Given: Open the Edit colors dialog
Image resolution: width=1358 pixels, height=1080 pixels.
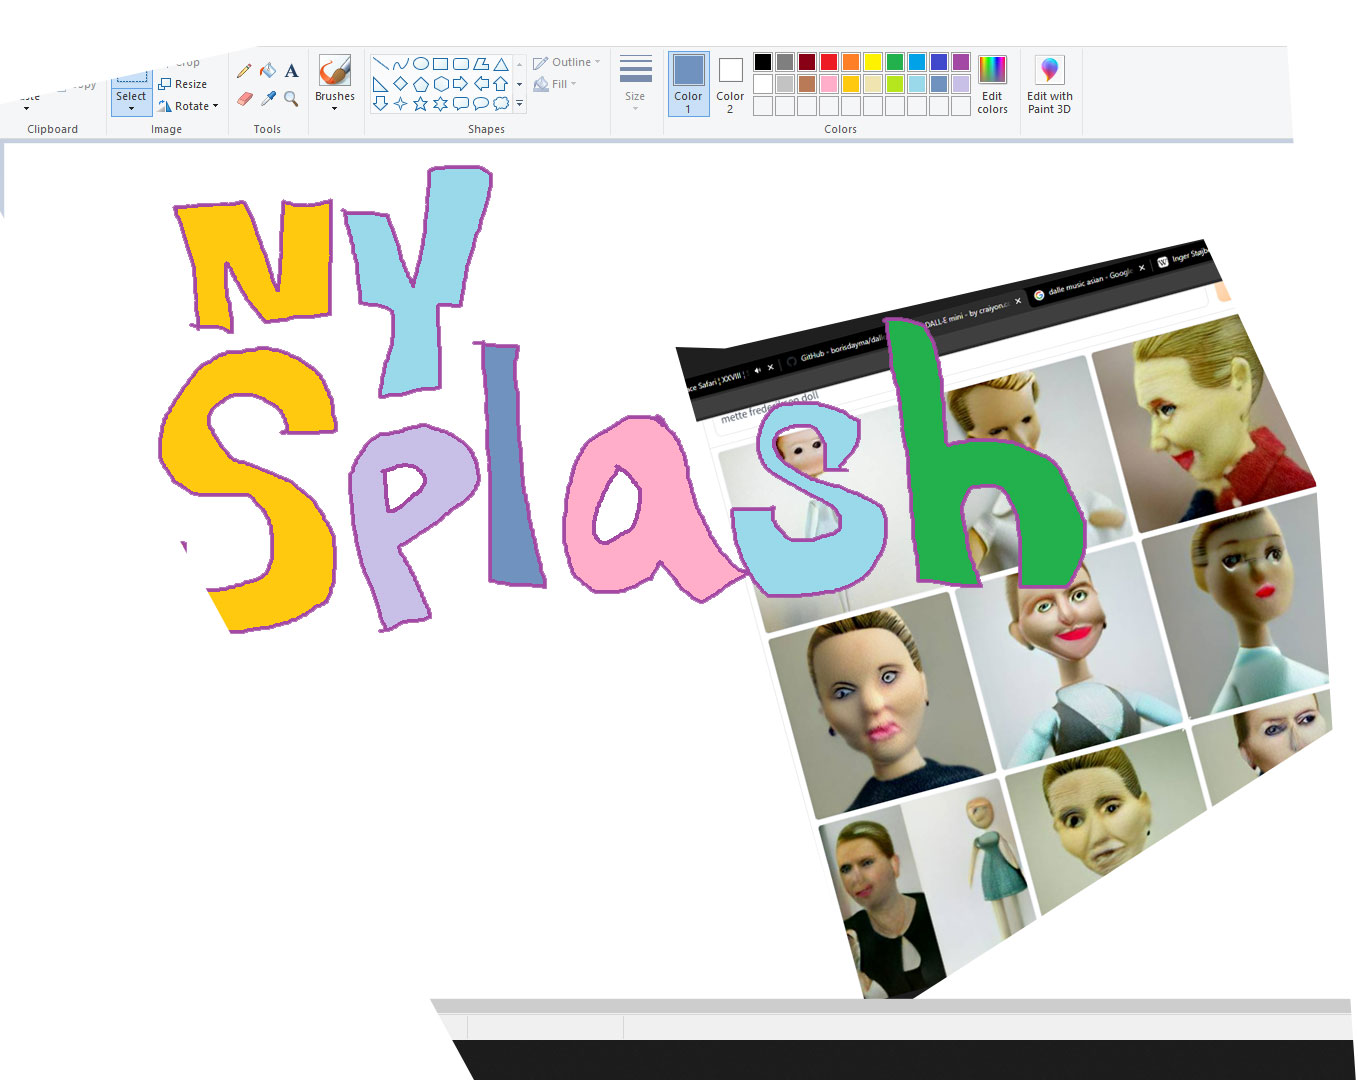Looking at the screenshot, I should click(x=992, y=86).
